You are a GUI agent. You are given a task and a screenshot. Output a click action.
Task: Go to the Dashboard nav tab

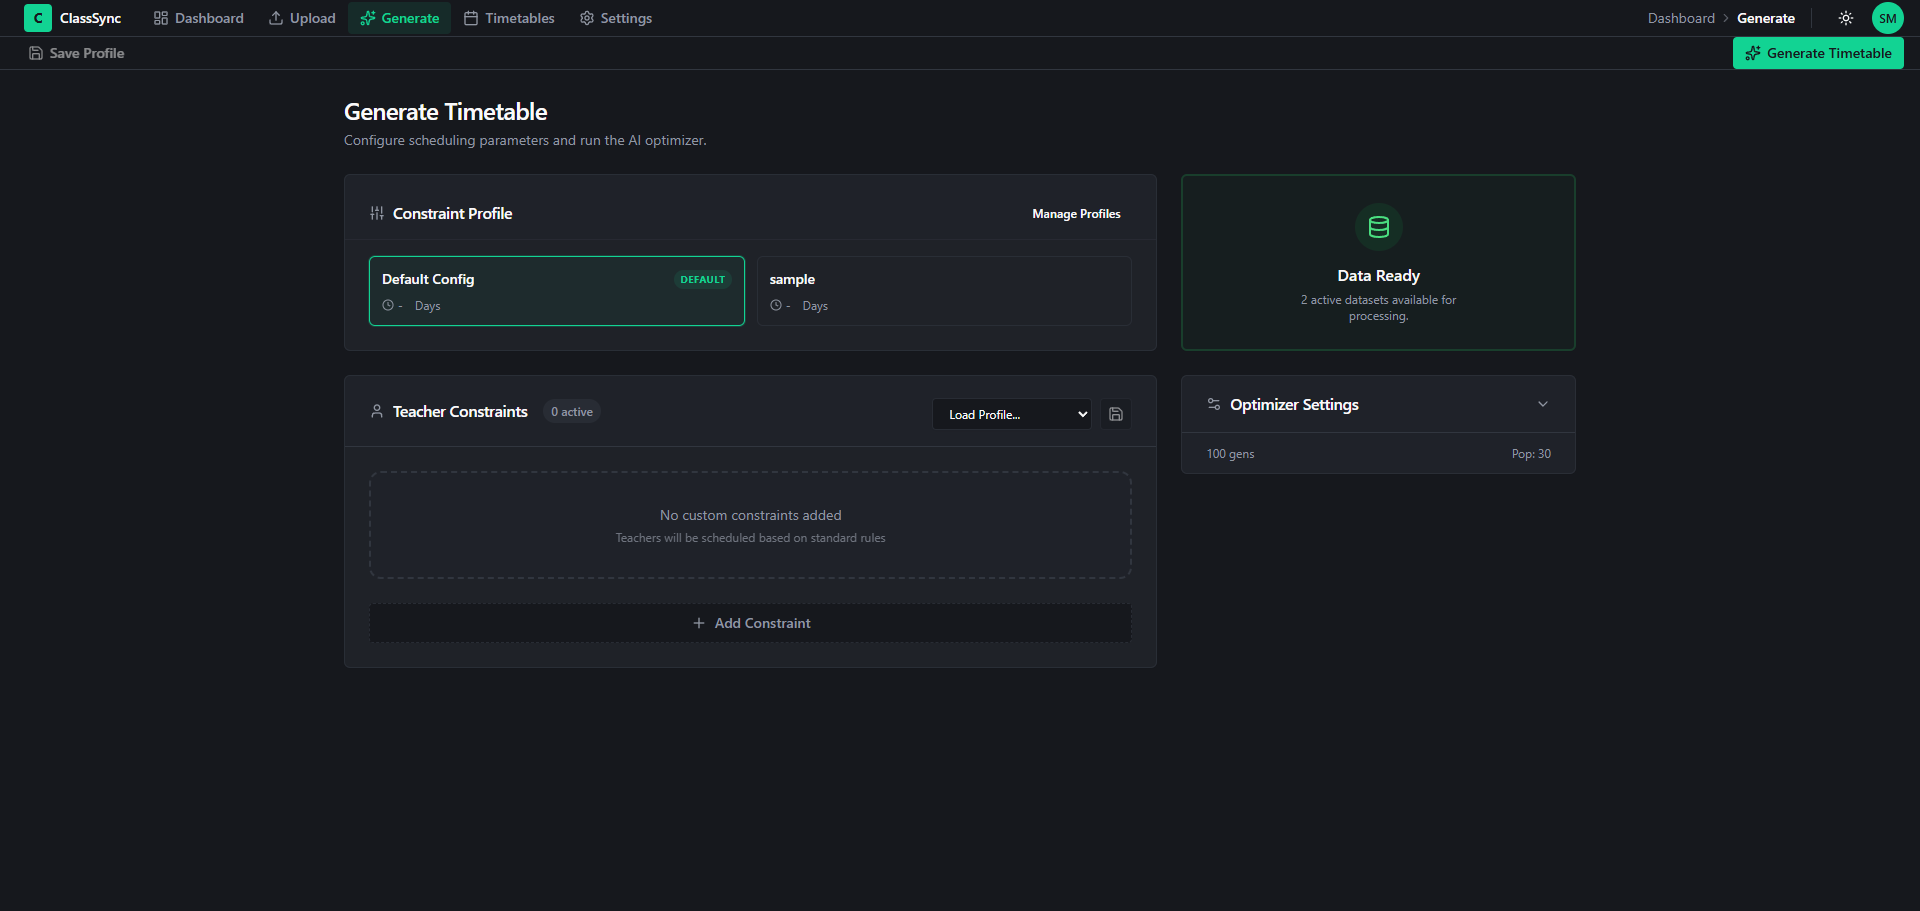click(198, 18)
